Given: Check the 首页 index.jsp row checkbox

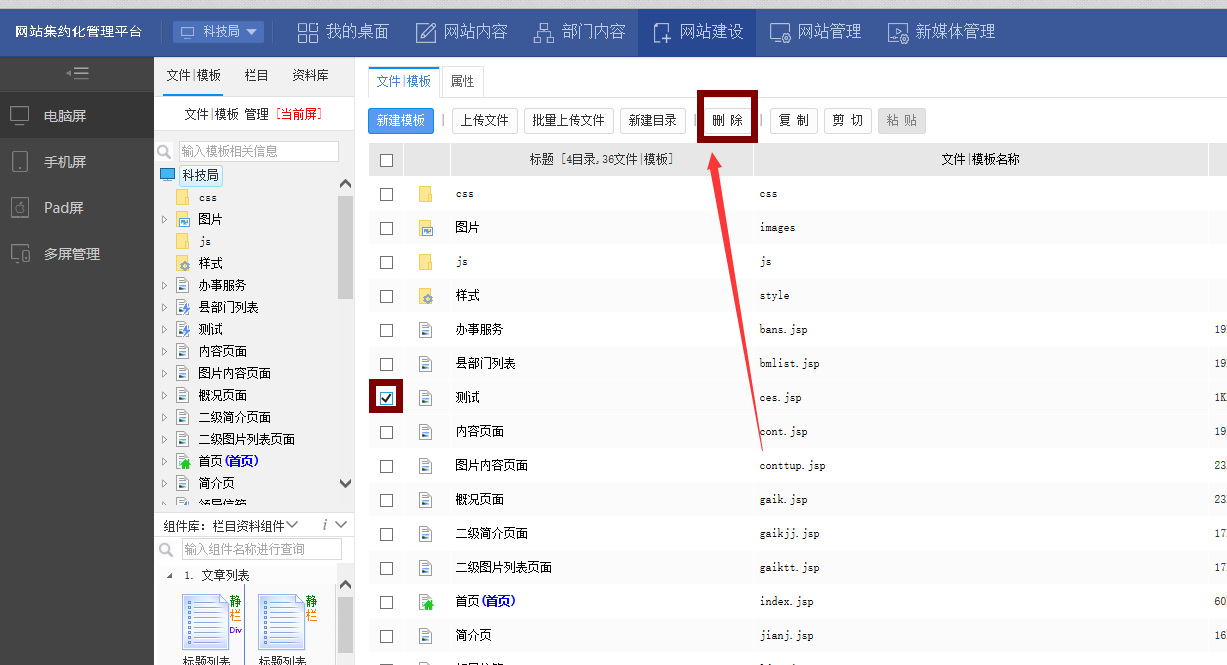Looking at the screenshot, I should click(x=386, y=602).
